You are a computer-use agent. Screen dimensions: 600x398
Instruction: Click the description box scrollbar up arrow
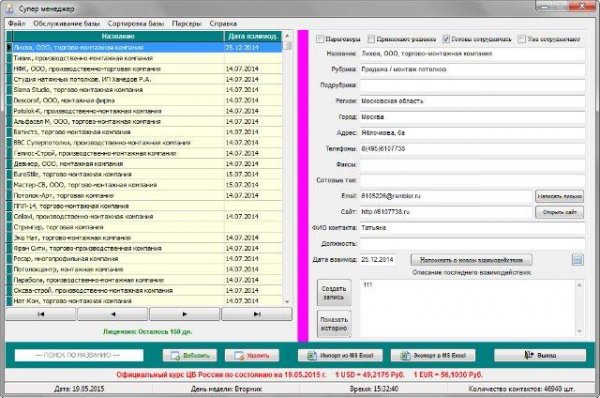click(x=580, y=285)
